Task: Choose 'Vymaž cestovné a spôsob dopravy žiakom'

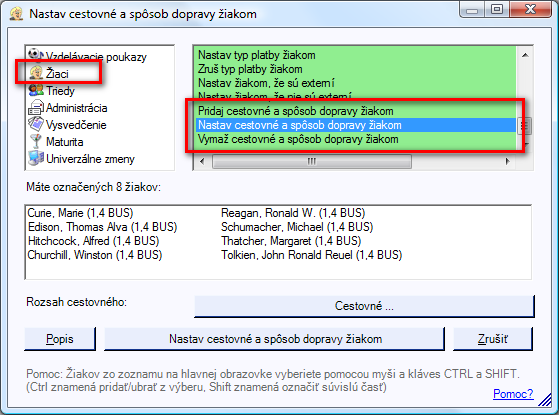Action: coord(298,139)
